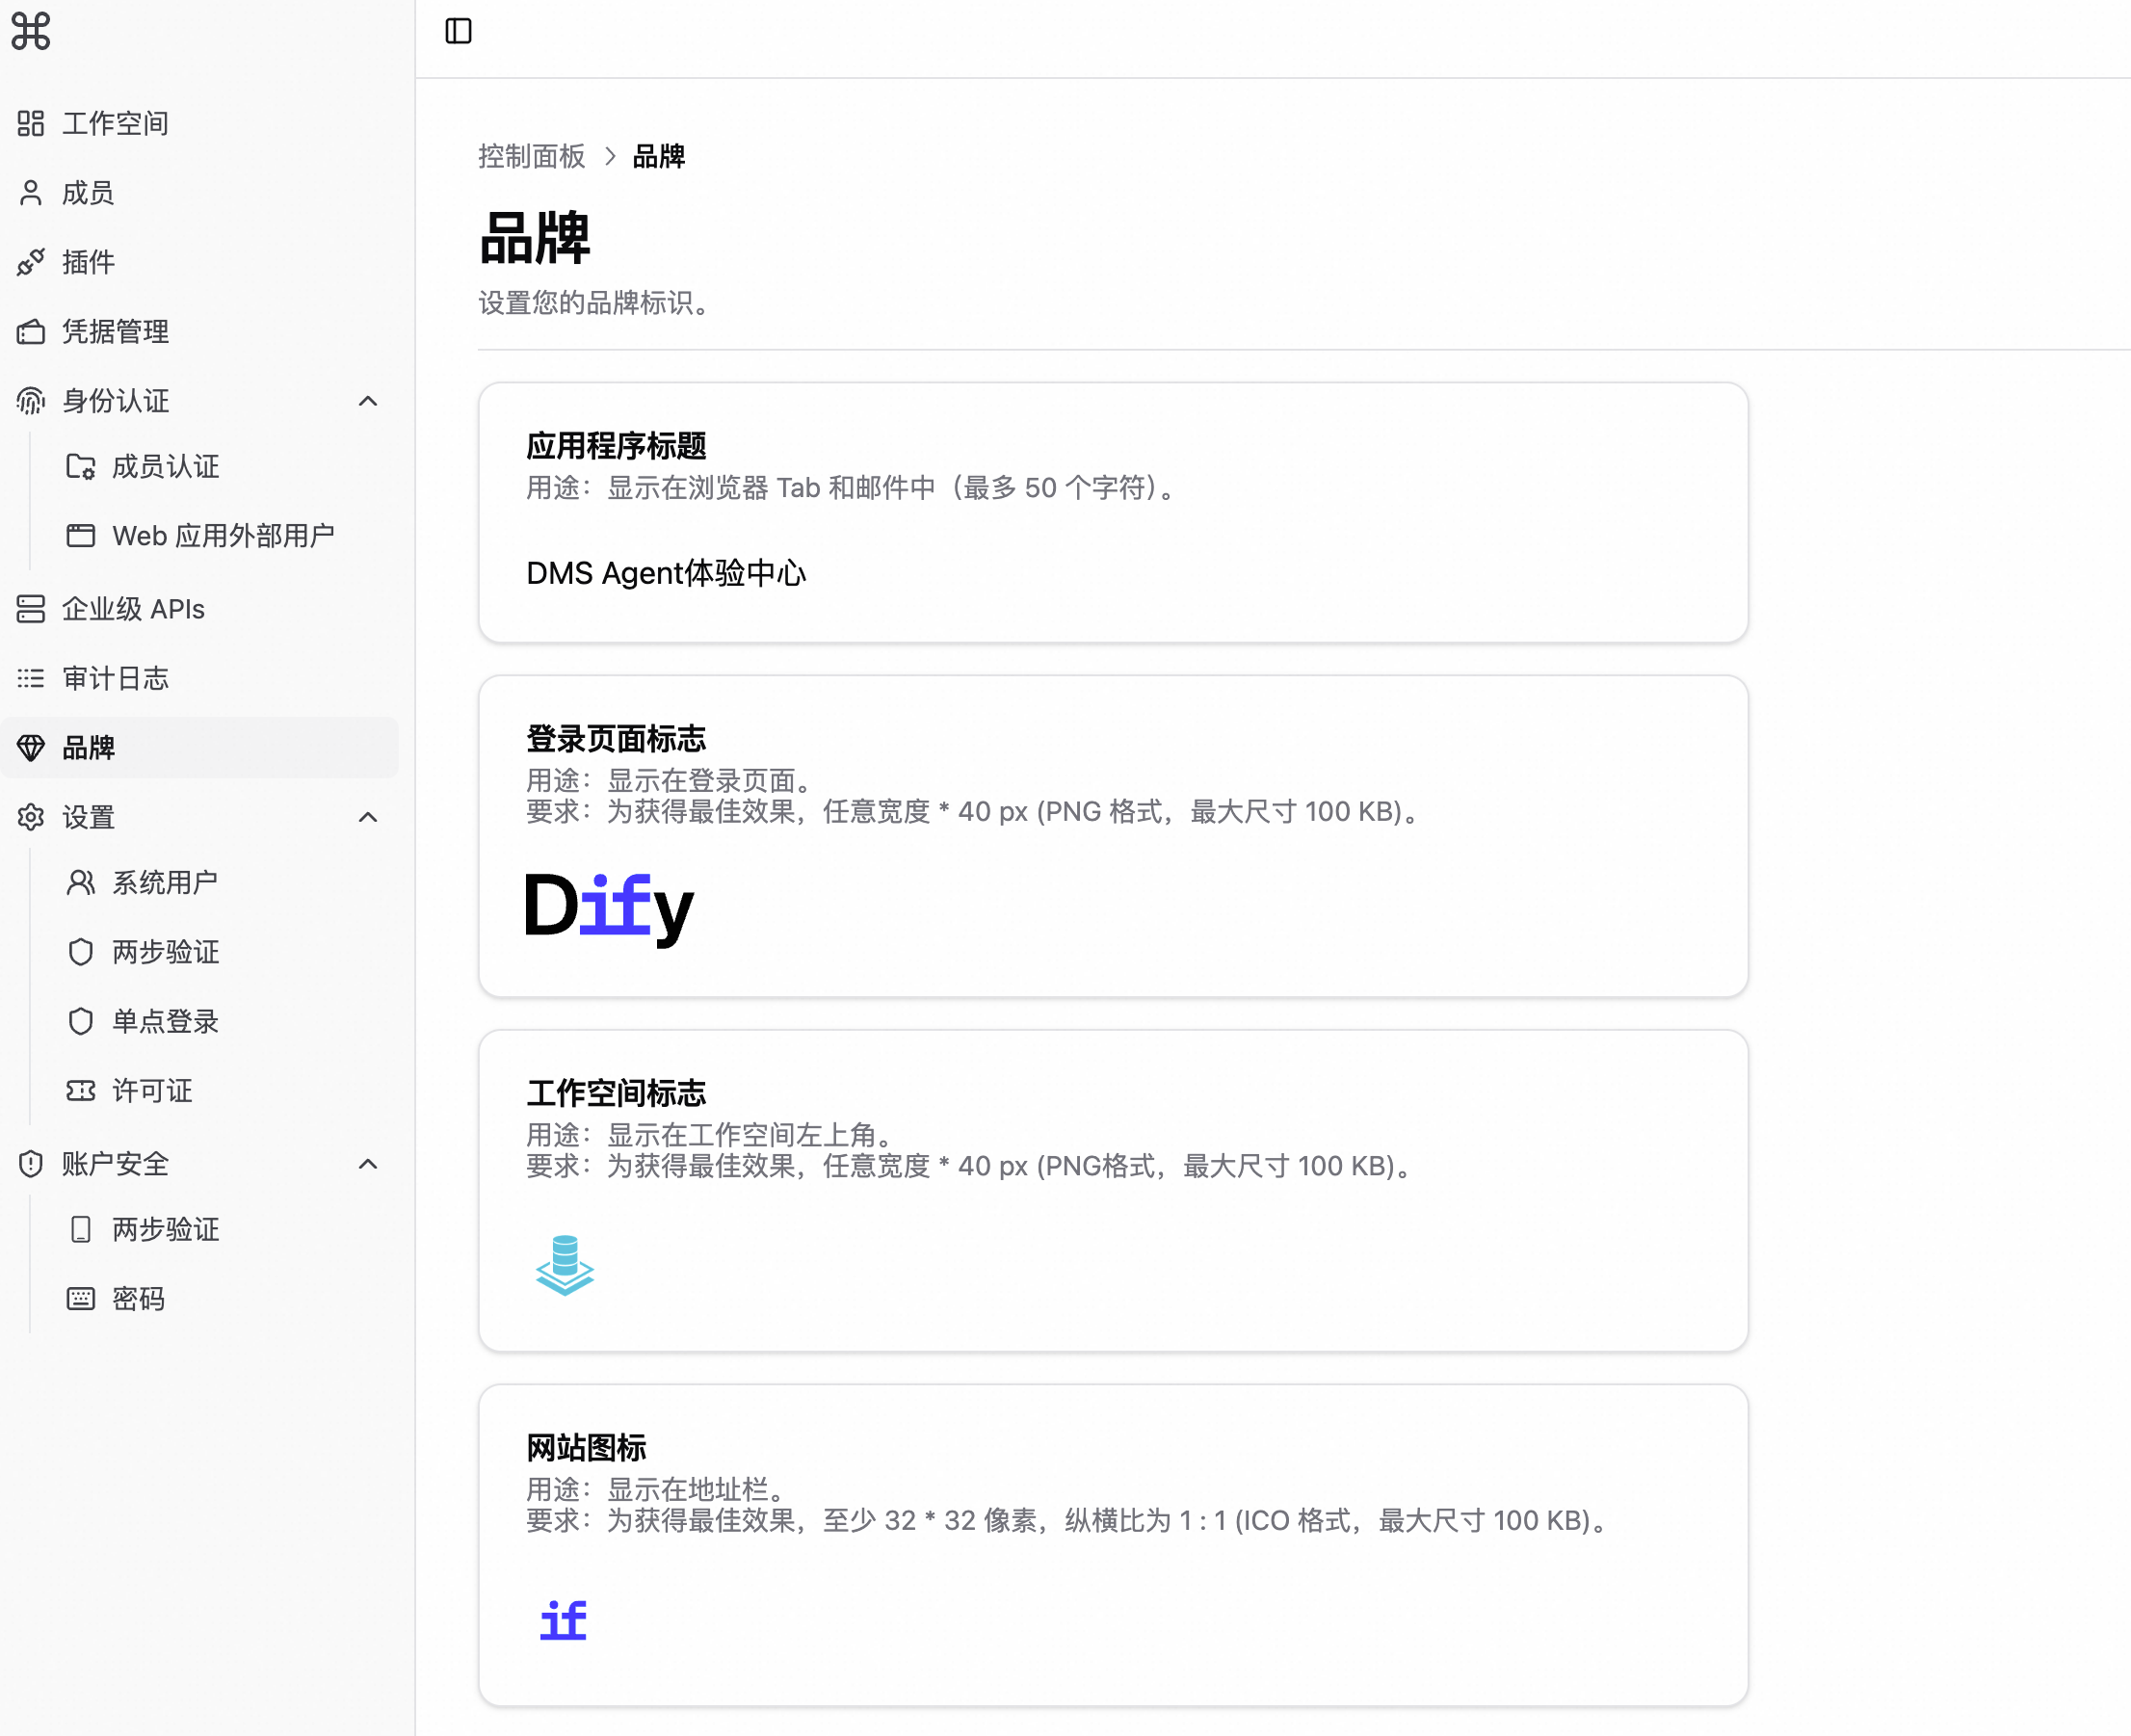Click the 凭据管理 wallet icon

click(x=31, y=332)
